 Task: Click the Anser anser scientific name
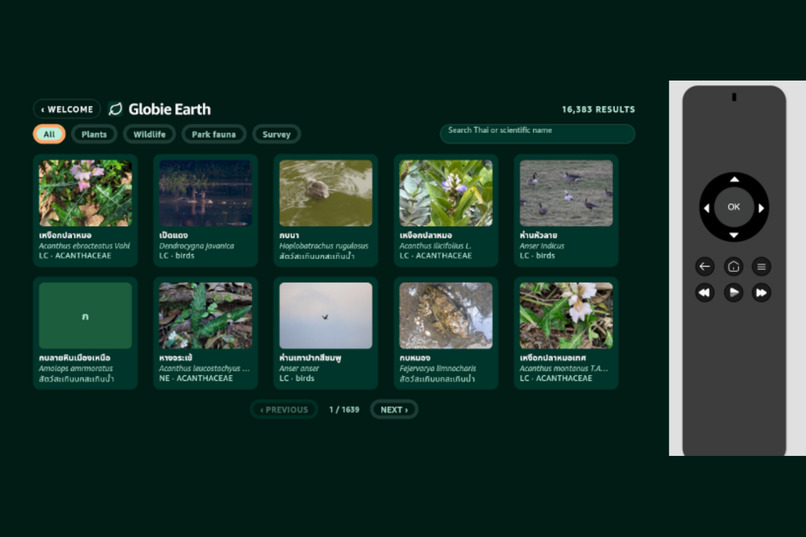pos(299,368)
